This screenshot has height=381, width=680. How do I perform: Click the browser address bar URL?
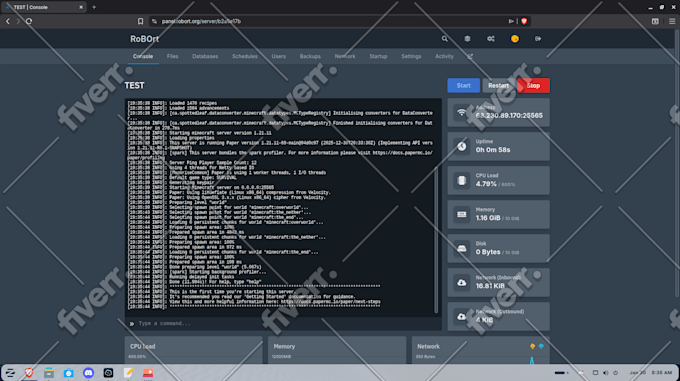tap(201, 21)
